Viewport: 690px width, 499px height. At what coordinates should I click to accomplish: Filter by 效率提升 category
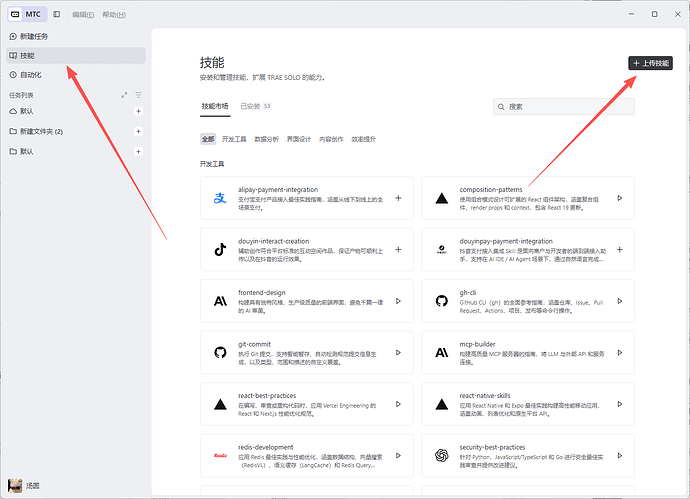363,139
